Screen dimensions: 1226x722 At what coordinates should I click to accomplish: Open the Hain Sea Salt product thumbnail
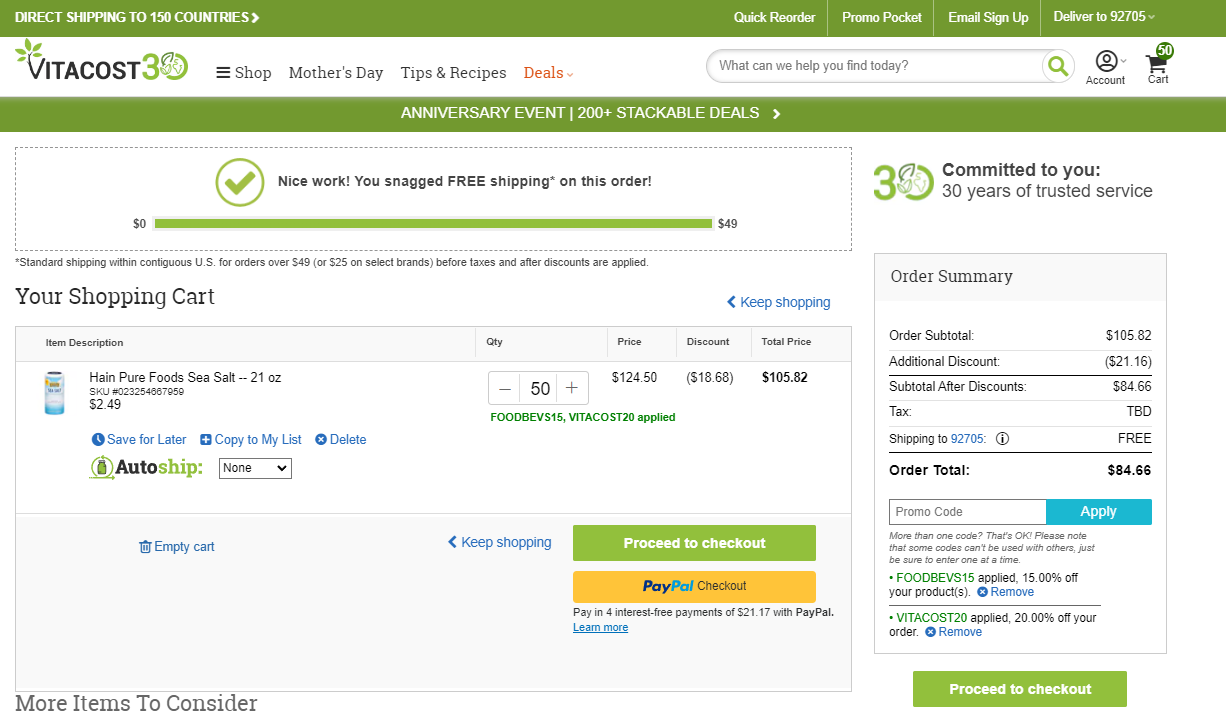54,393
